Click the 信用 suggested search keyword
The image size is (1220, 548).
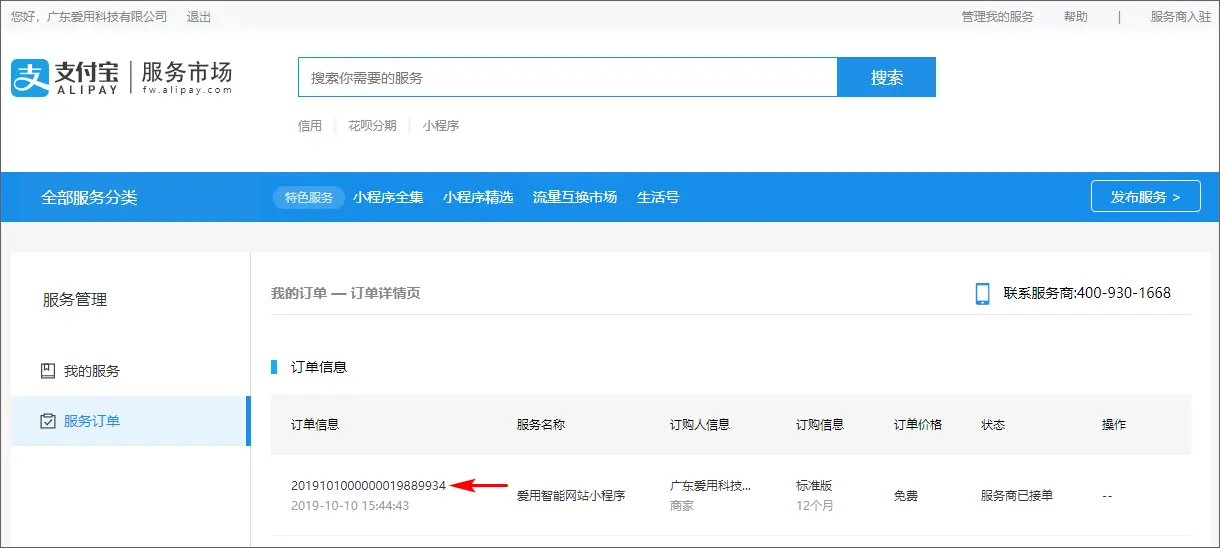click(x=310, y=126)
